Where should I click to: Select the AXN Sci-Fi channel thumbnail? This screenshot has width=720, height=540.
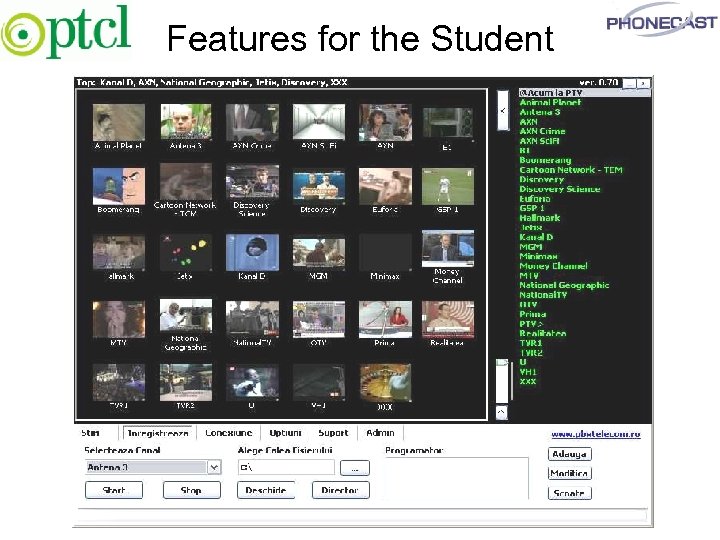pos(319,122)
